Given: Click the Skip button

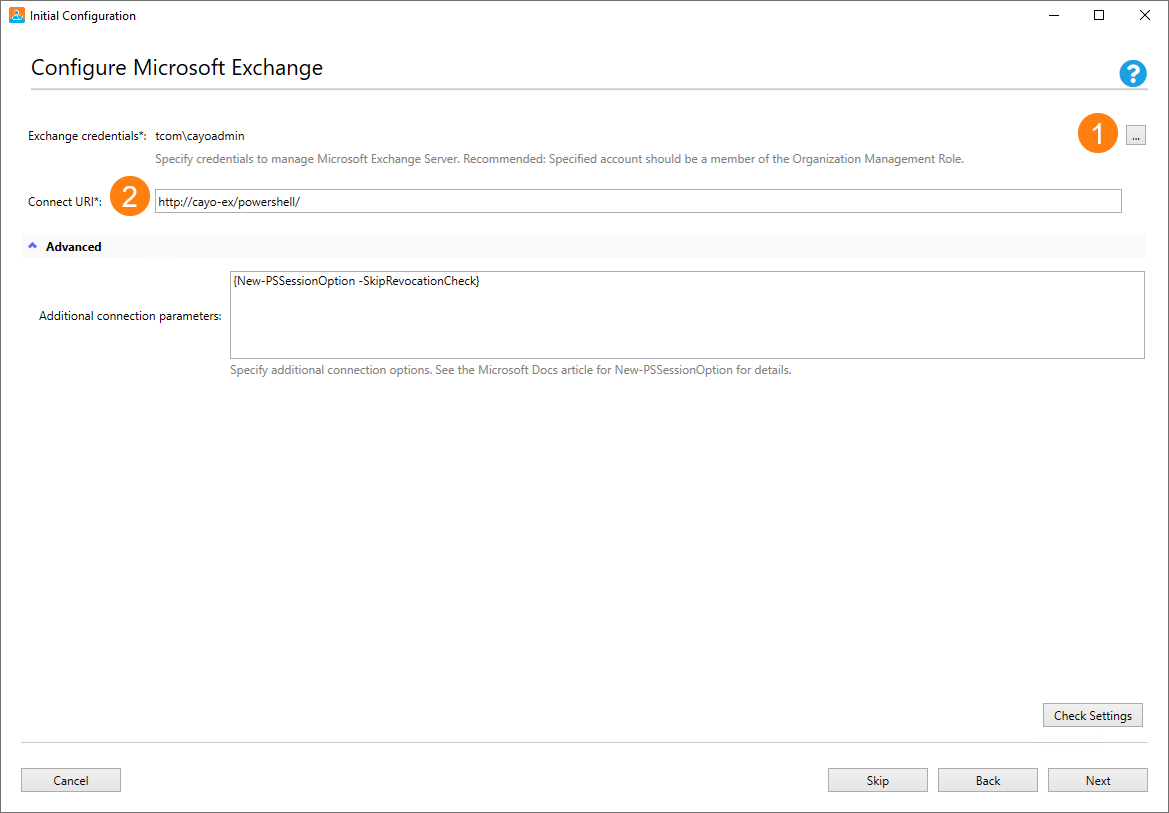Looking at the screenshot, I should point(877,780).
